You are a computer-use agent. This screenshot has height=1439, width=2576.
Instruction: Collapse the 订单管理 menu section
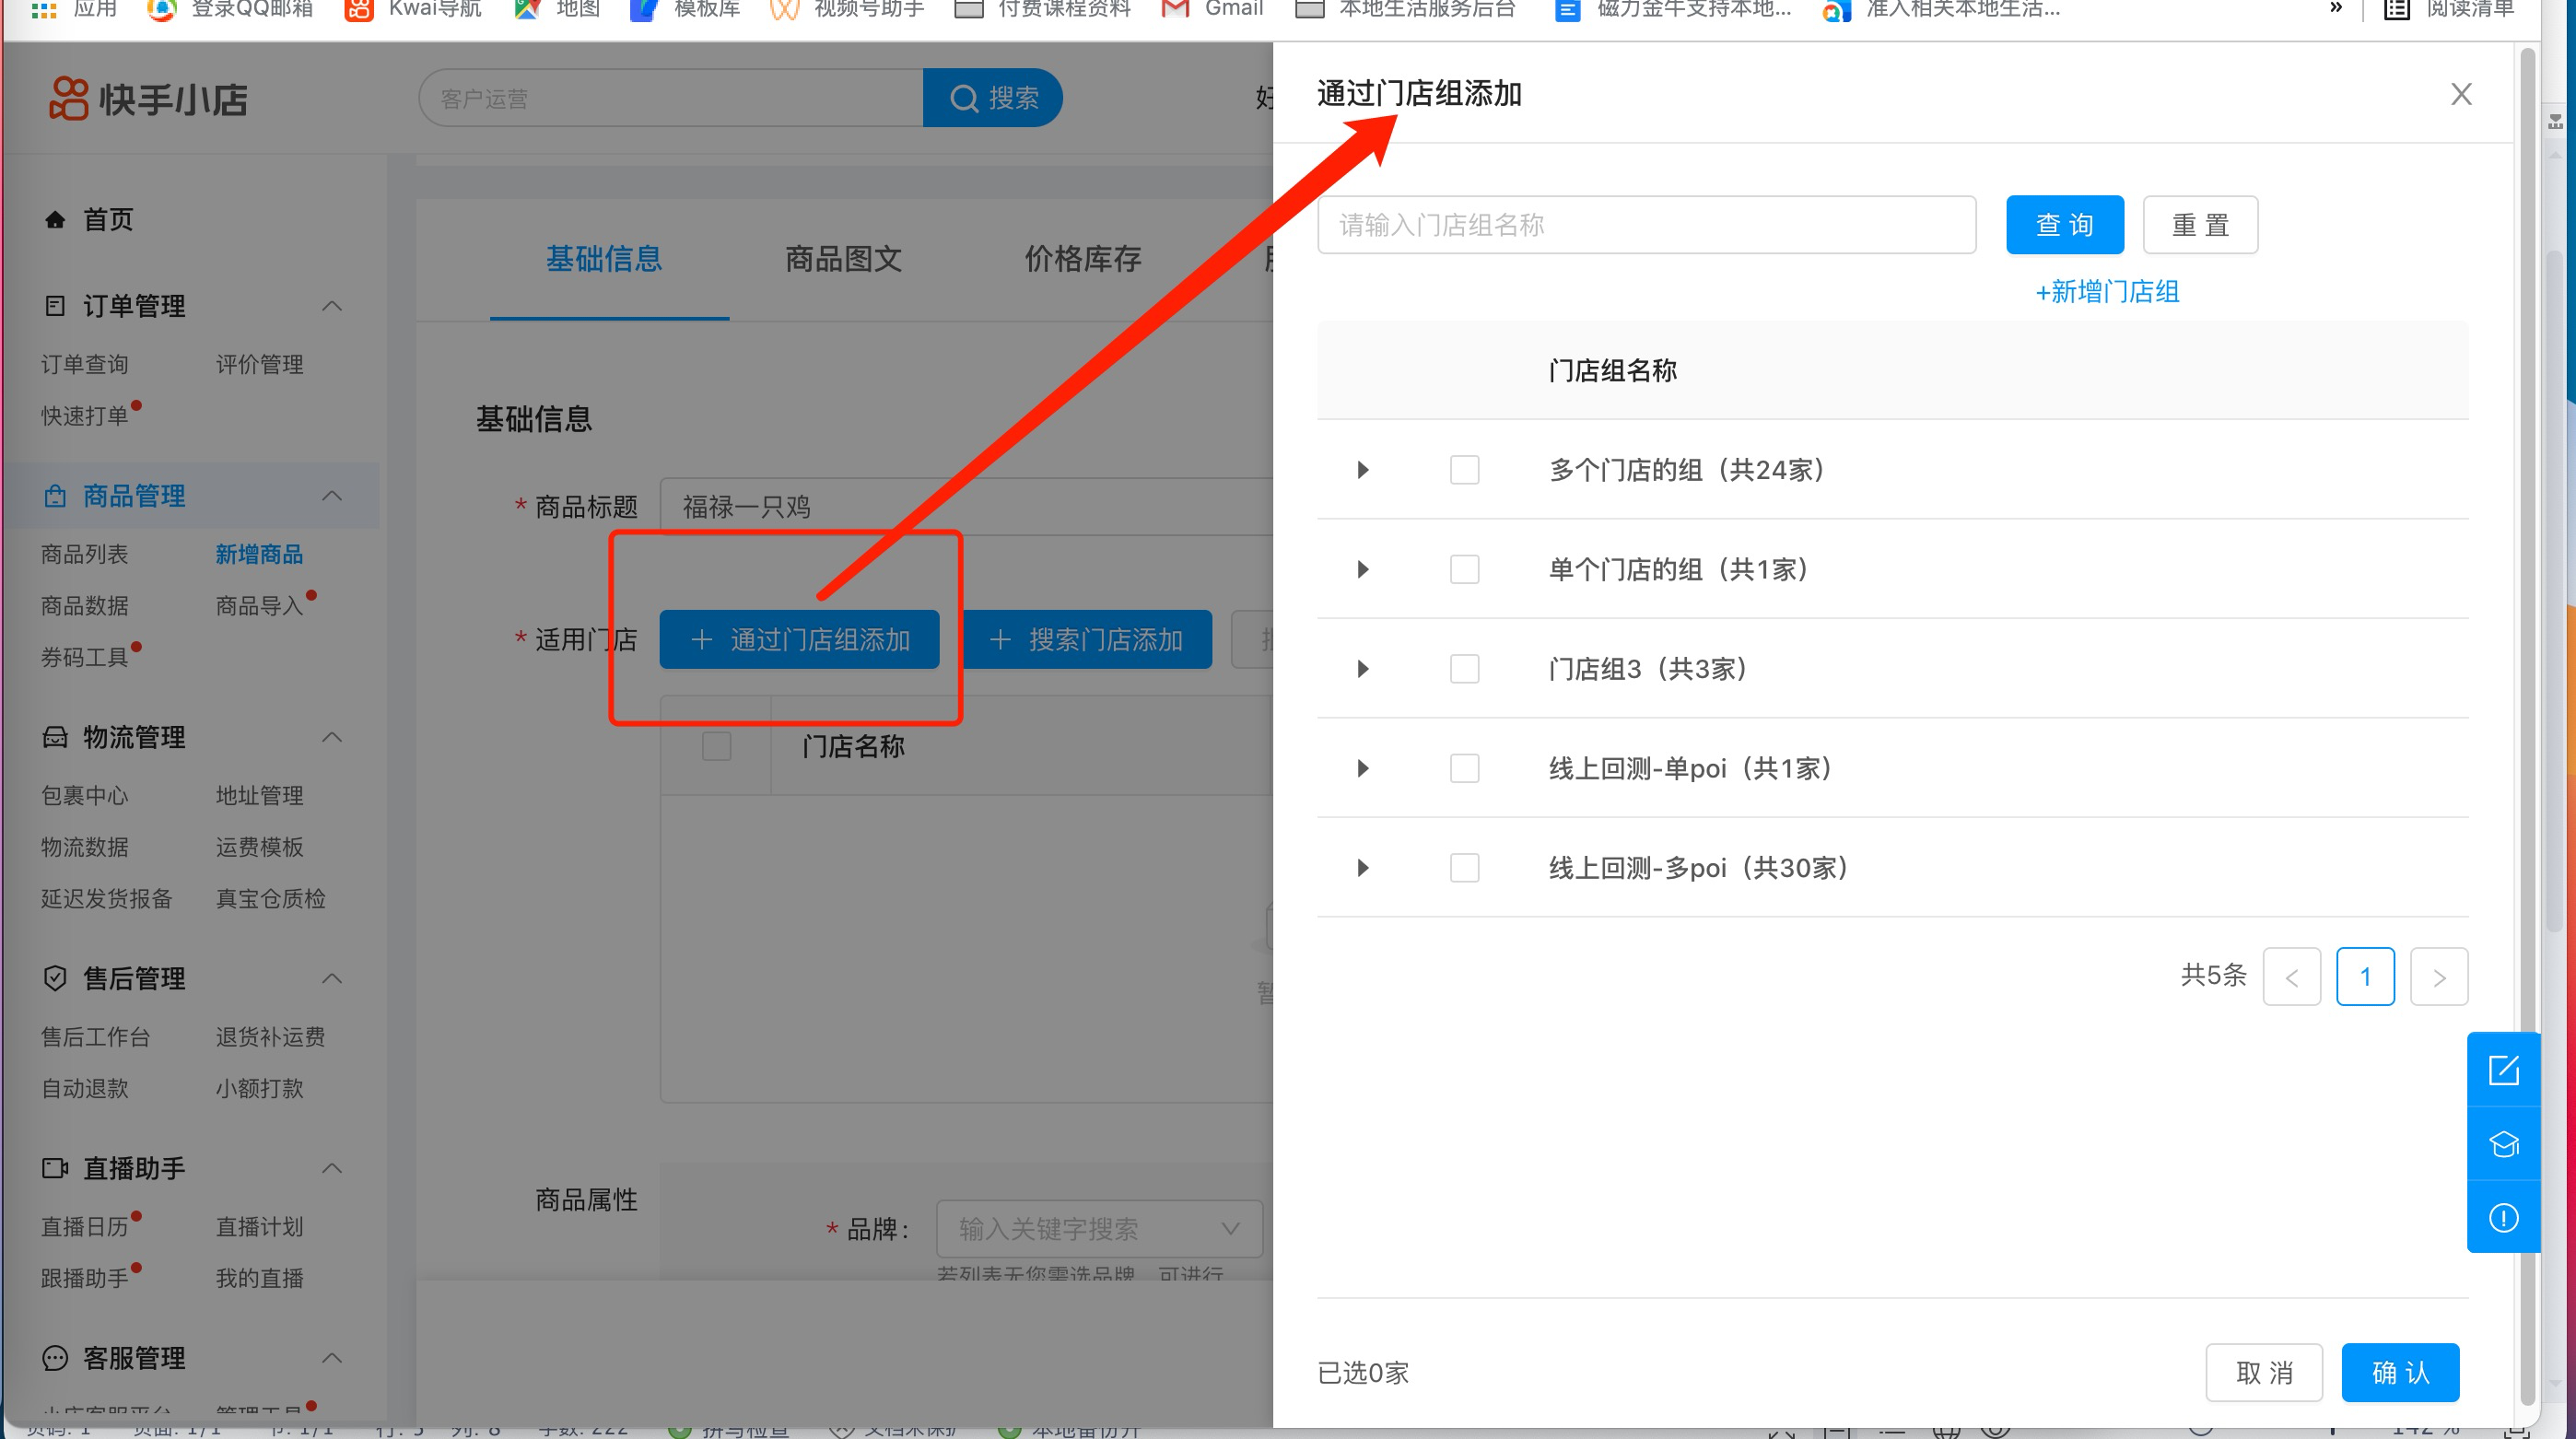point(332,306)
